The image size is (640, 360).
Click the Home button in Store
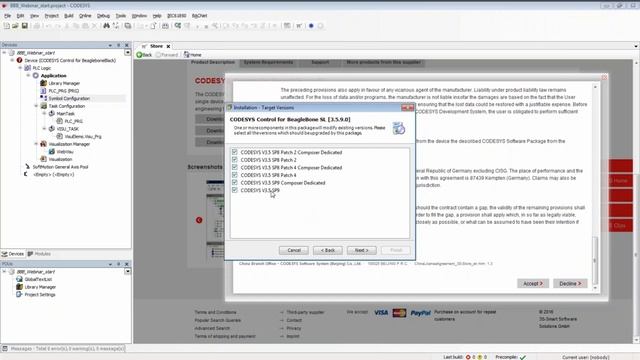tap(193, 55)
